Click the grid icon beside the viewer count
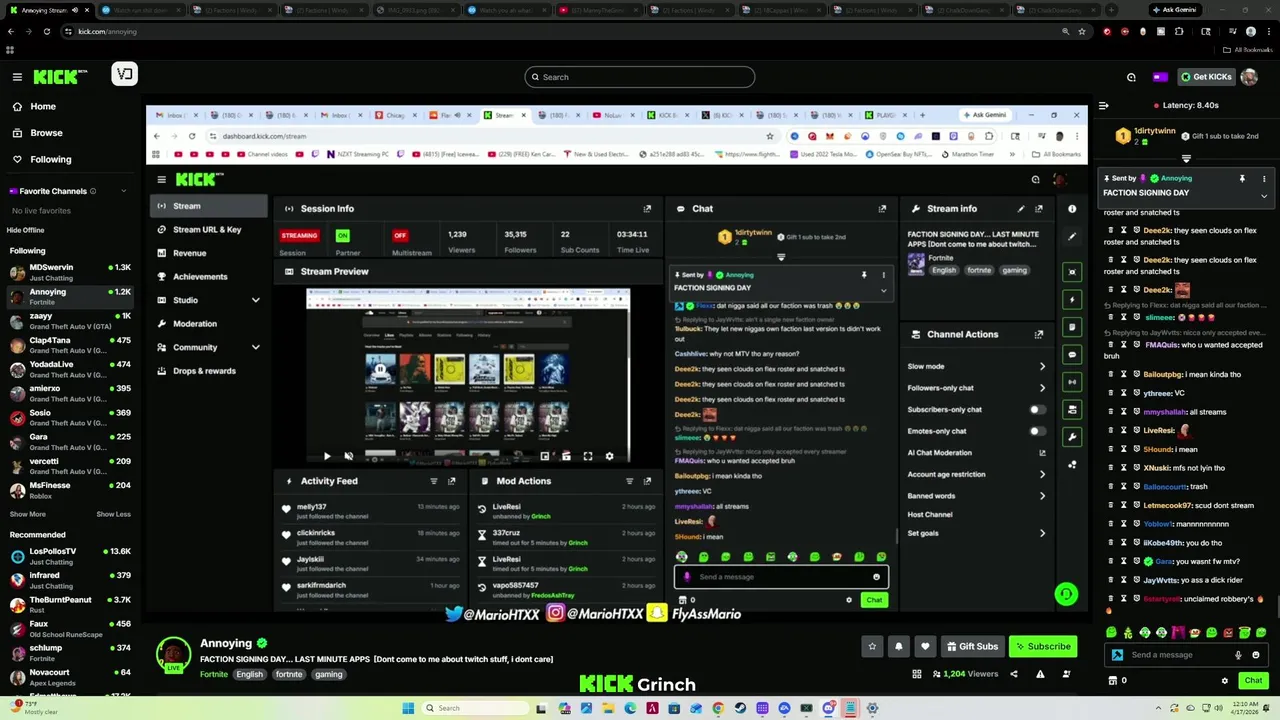The width and height of the screenshot is (1280, 720). 917,674
